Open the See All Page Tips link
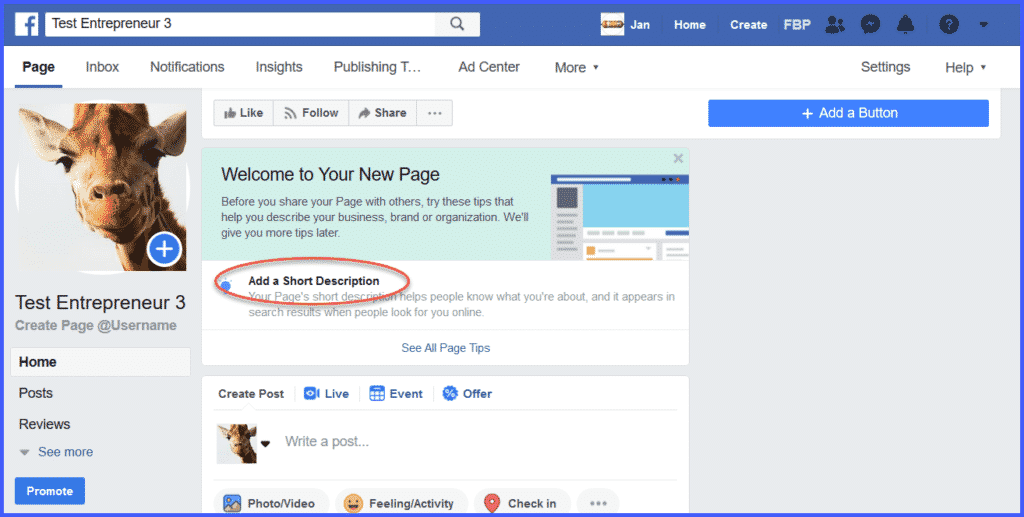This screenshot has height=517, width=1024. pyautogui.click(x=445, y=348)
